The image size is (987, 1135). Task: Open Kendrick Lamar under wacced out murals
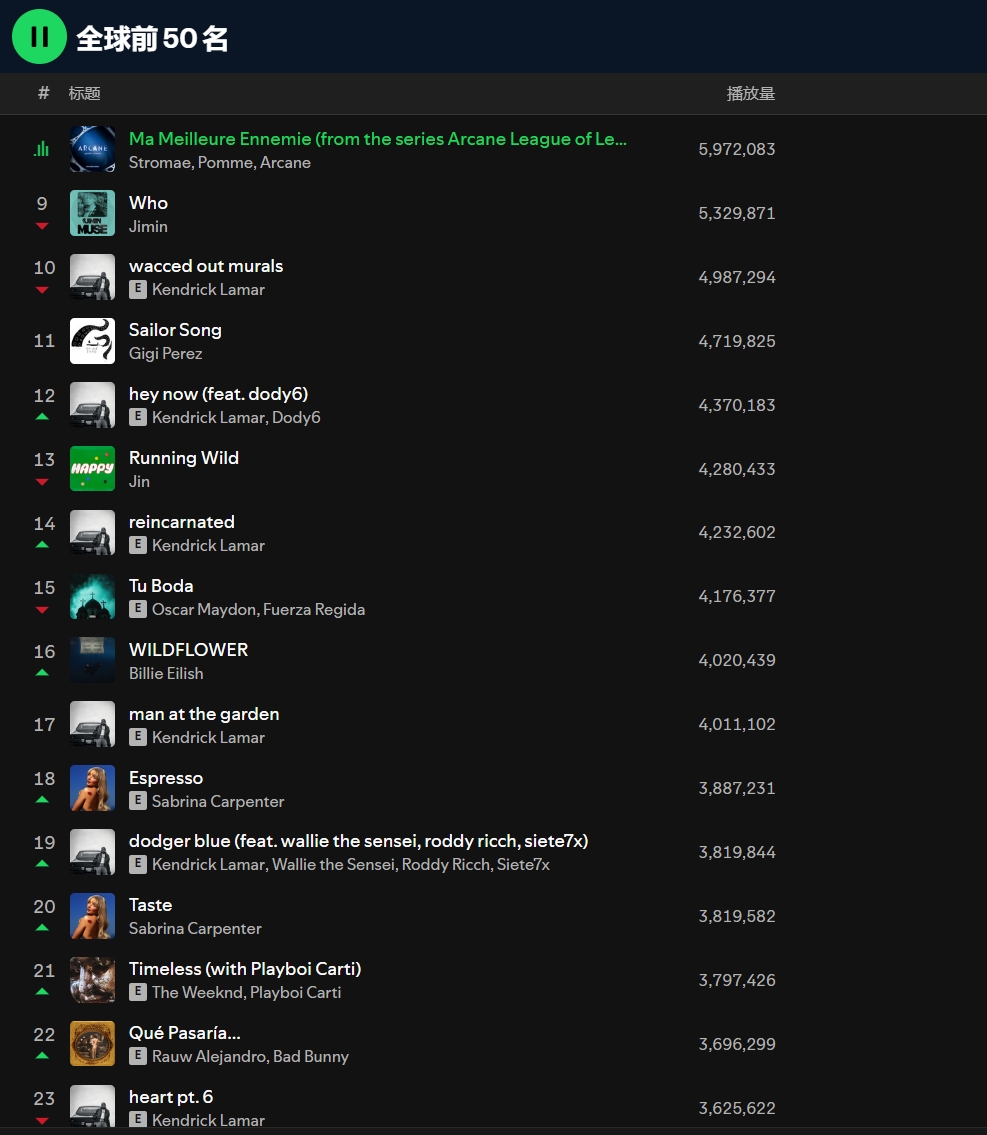click(208, 290)
